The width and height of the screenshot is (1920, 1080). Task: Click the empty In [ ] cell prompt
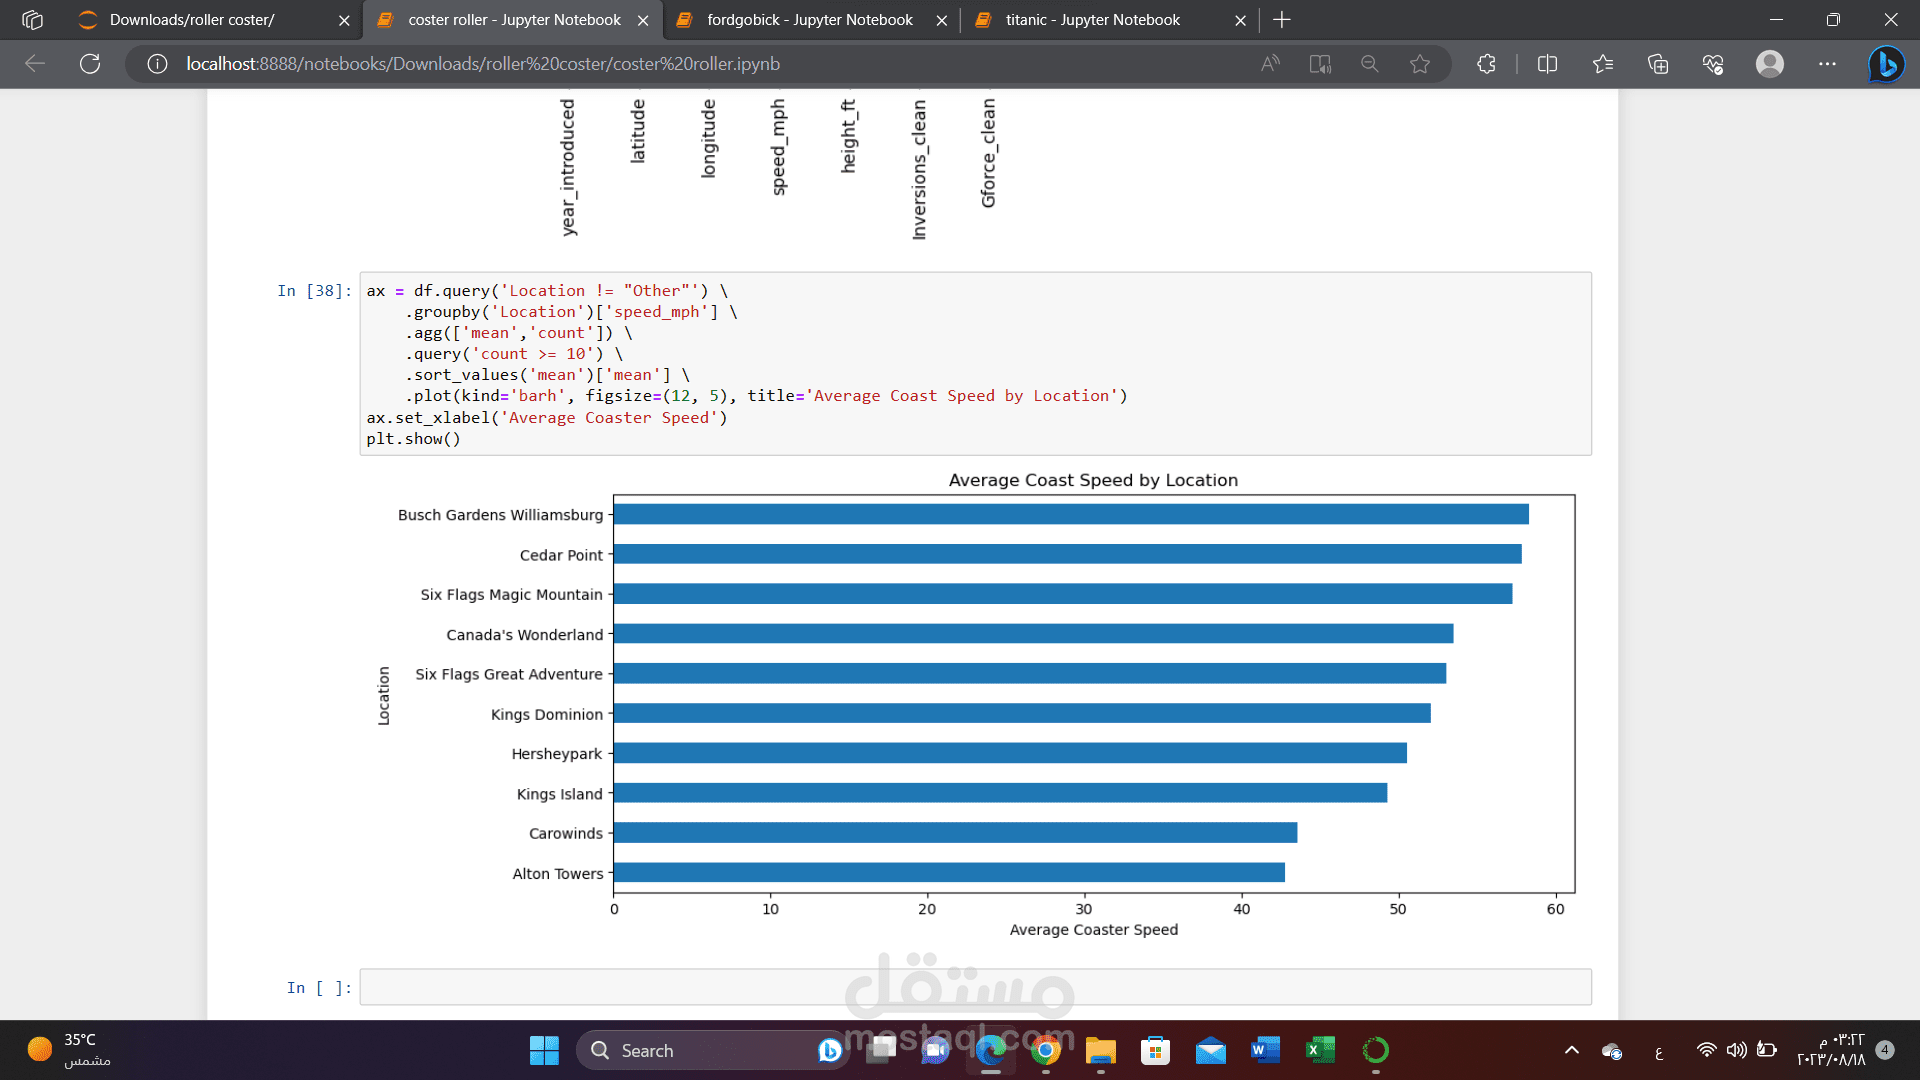[x=319, y=988]
